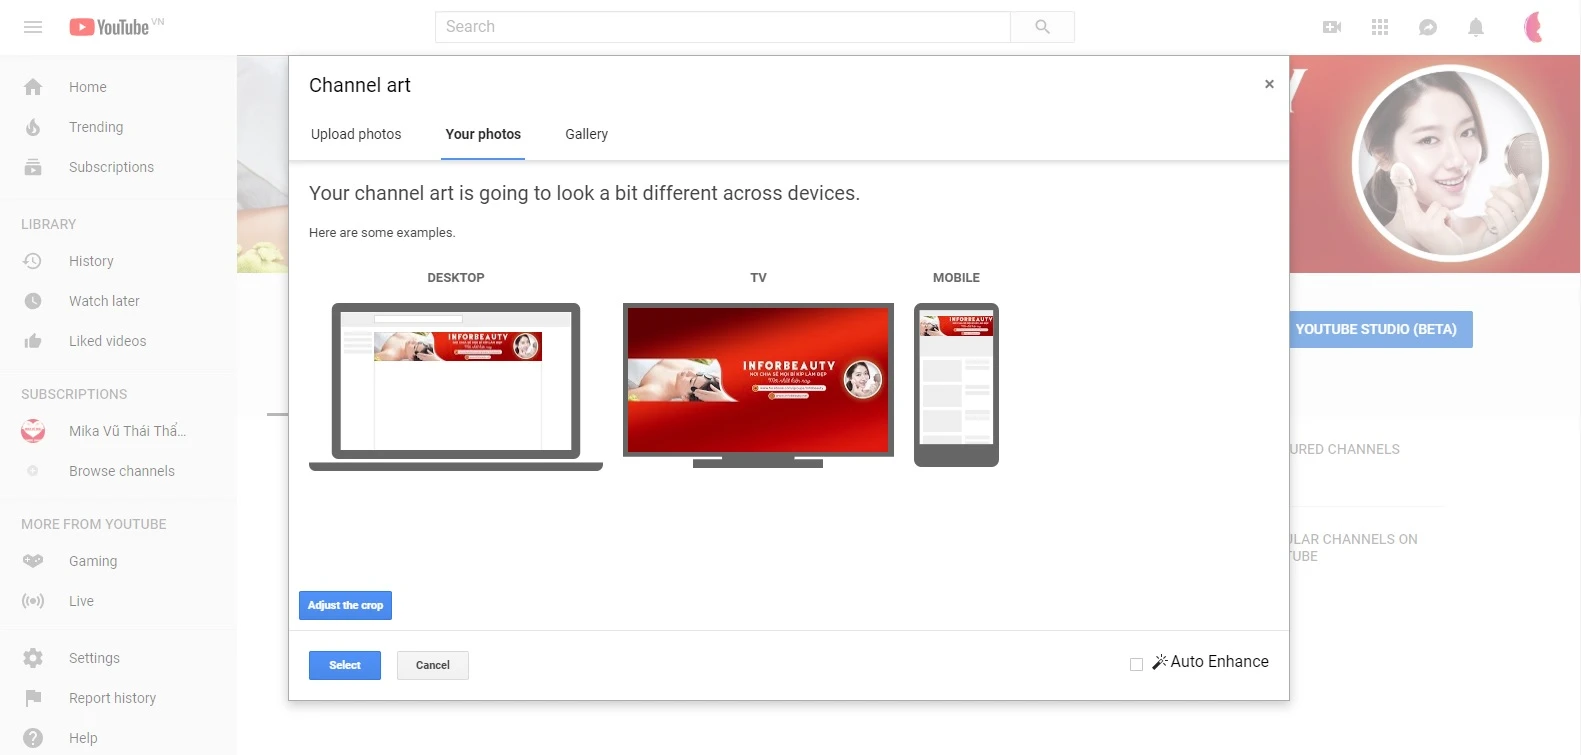Enable the Auto Enhance checkbox

click(1136, 664)
